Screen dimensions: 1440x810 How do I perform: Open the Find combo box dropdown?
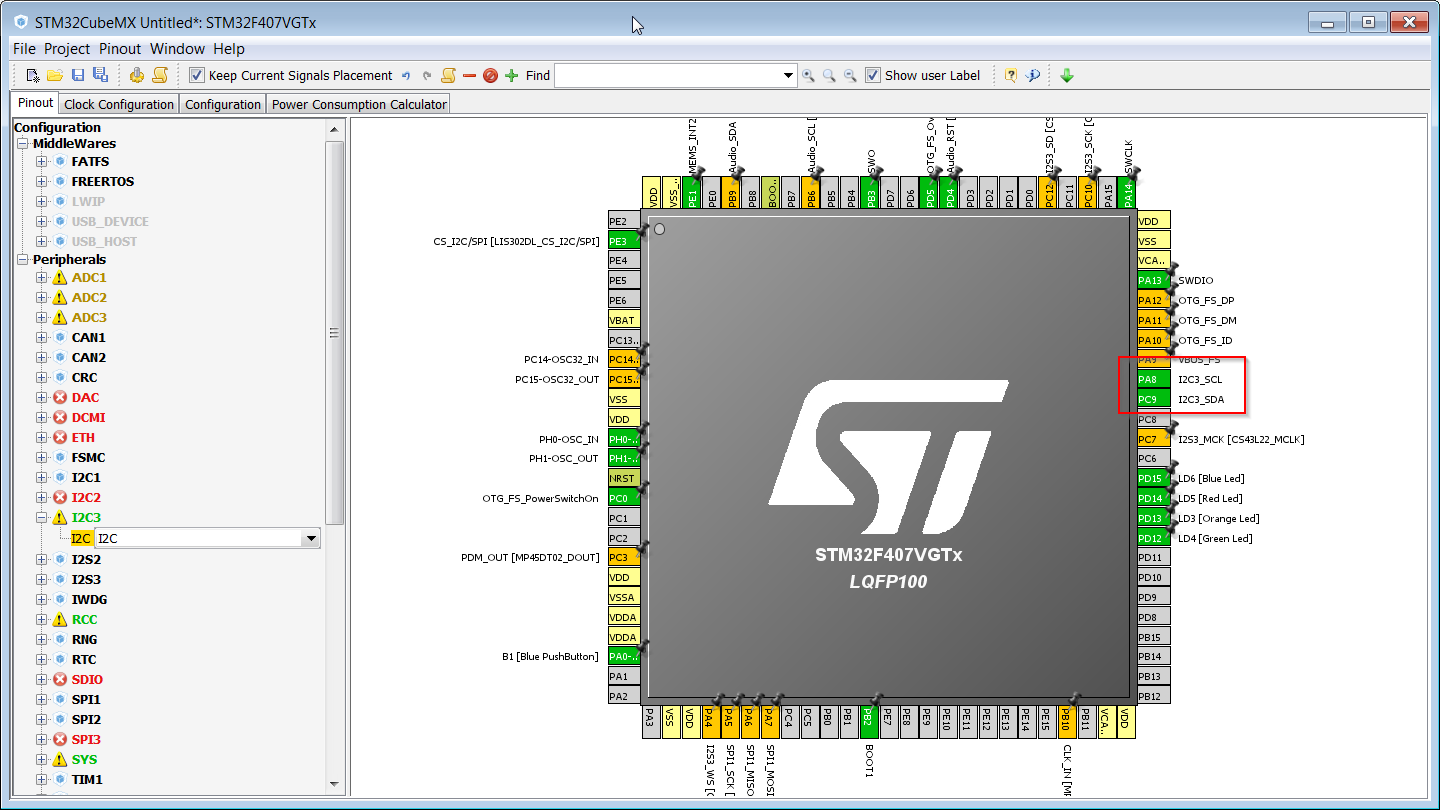(789, 75)
